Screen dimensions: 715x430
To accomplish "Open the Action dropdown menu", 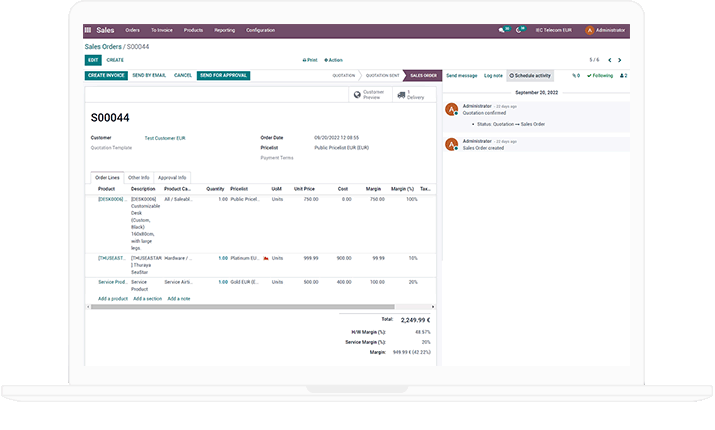I will 334,60.
